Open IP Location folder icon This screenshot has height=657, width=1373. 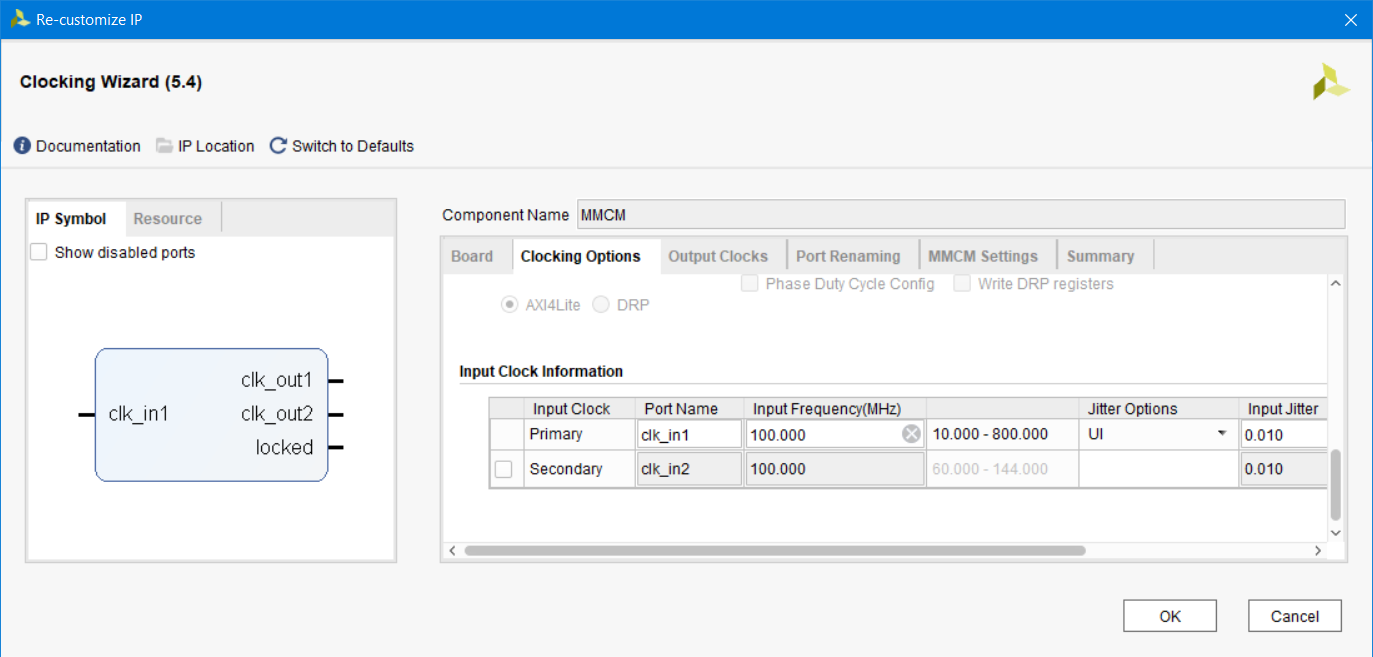click(x=164, y=146)
